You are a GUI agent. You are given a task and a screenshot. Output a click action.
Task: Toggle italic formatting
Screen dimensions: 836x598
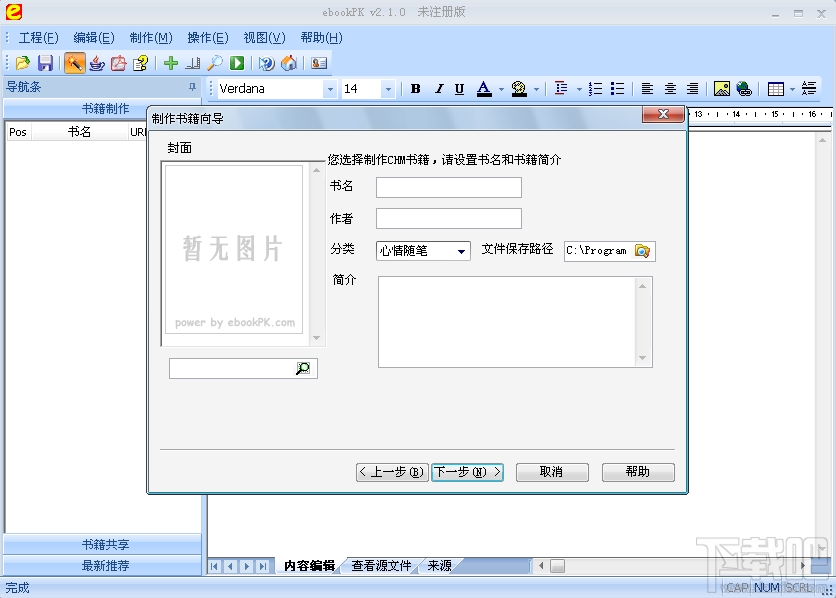pyautogui.click(x=438, y=88)
